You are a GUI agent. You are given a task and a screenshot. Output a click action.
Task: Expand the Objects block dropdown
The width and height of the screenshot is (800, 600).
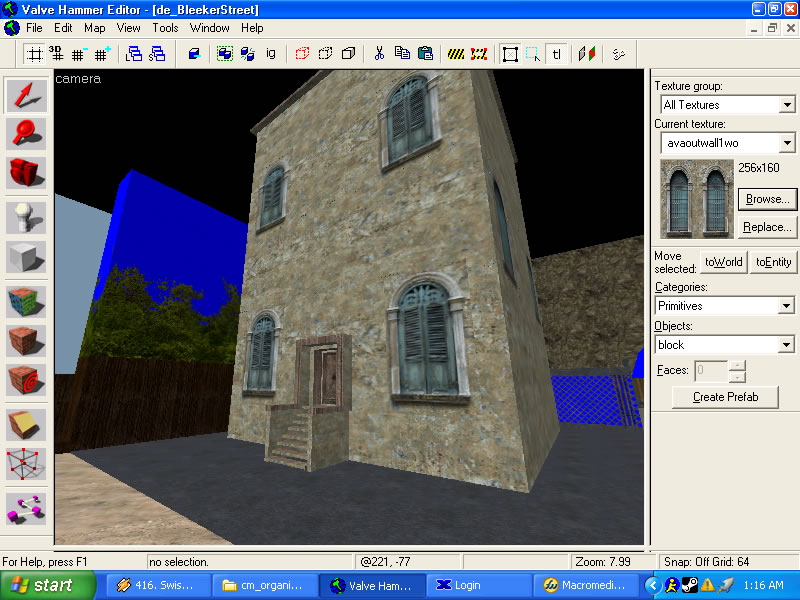click(787, 345)
